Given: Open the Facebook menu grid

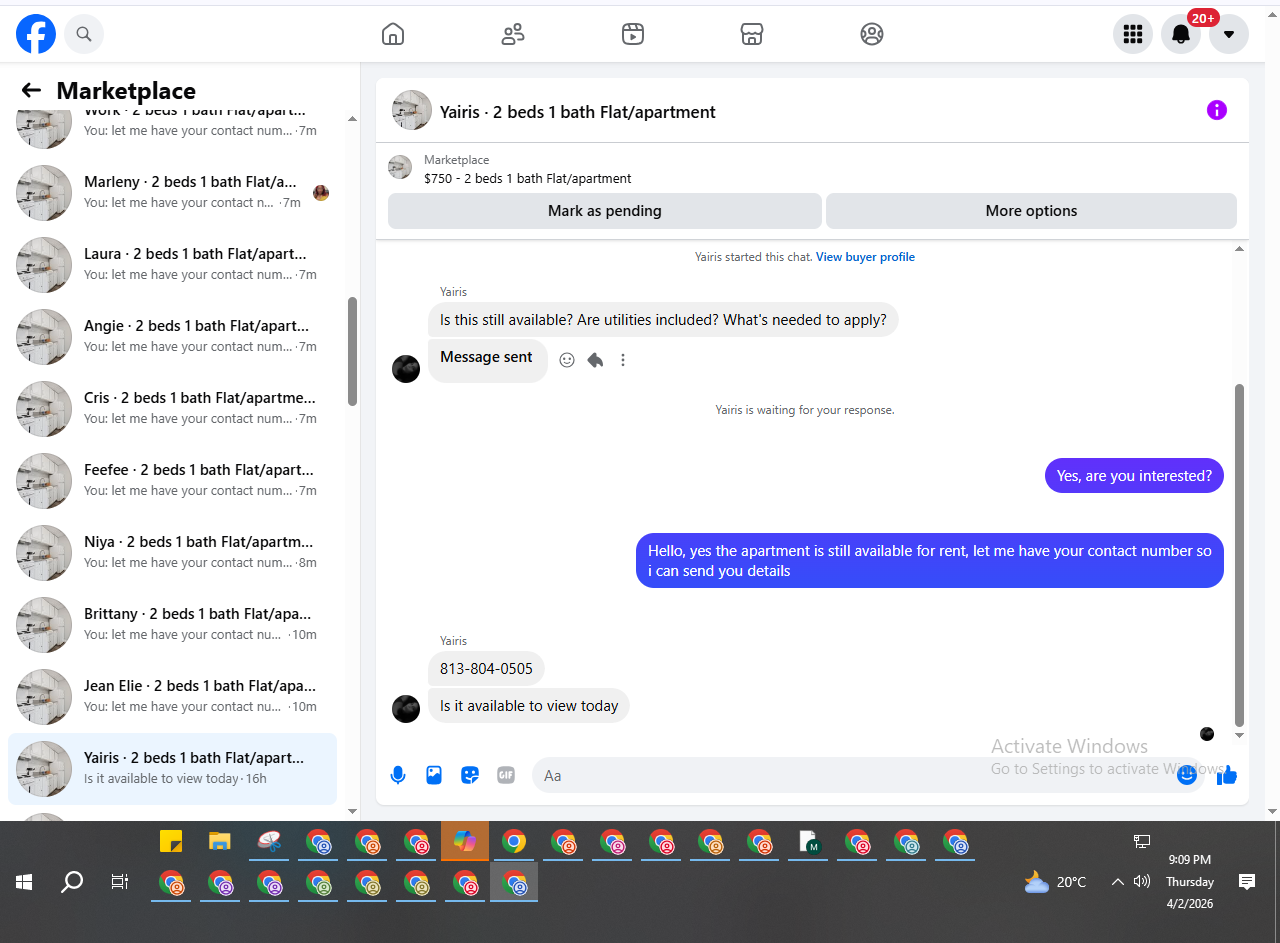Looking at the screenshot, I should [1133, 34].
